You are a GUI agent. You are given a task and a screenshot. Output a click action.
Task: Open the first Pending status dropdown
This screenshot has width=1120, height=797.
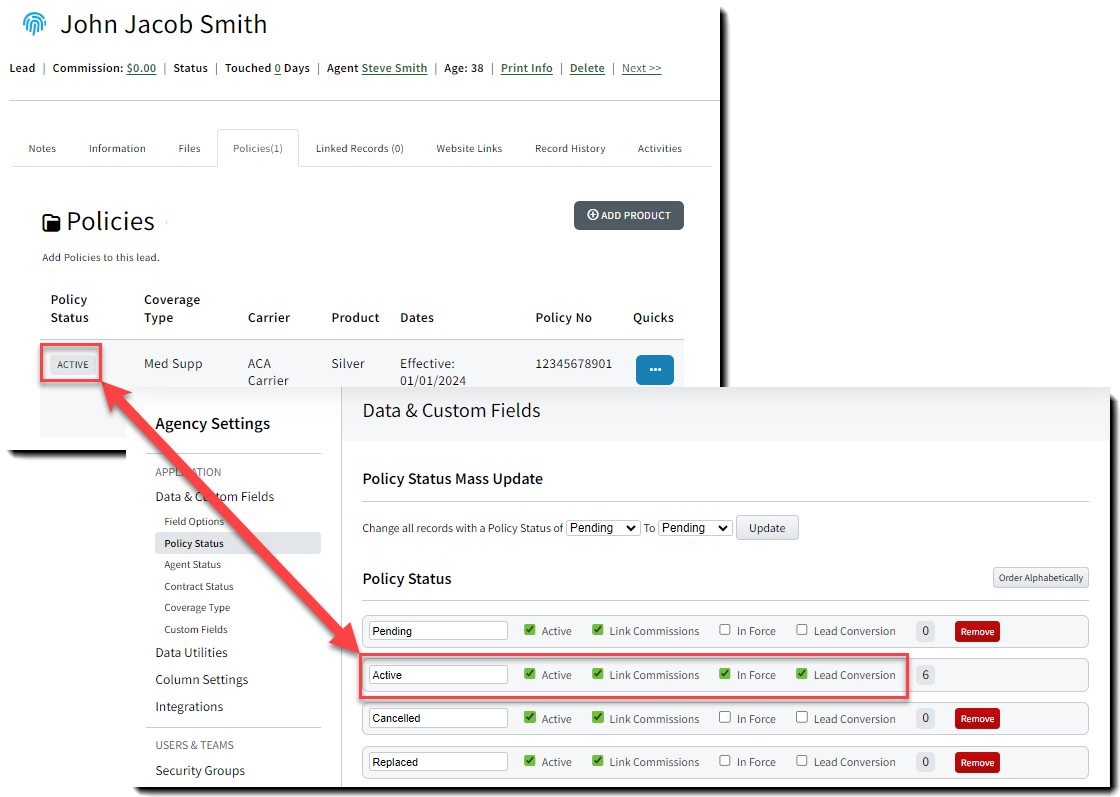pos(603,528)
